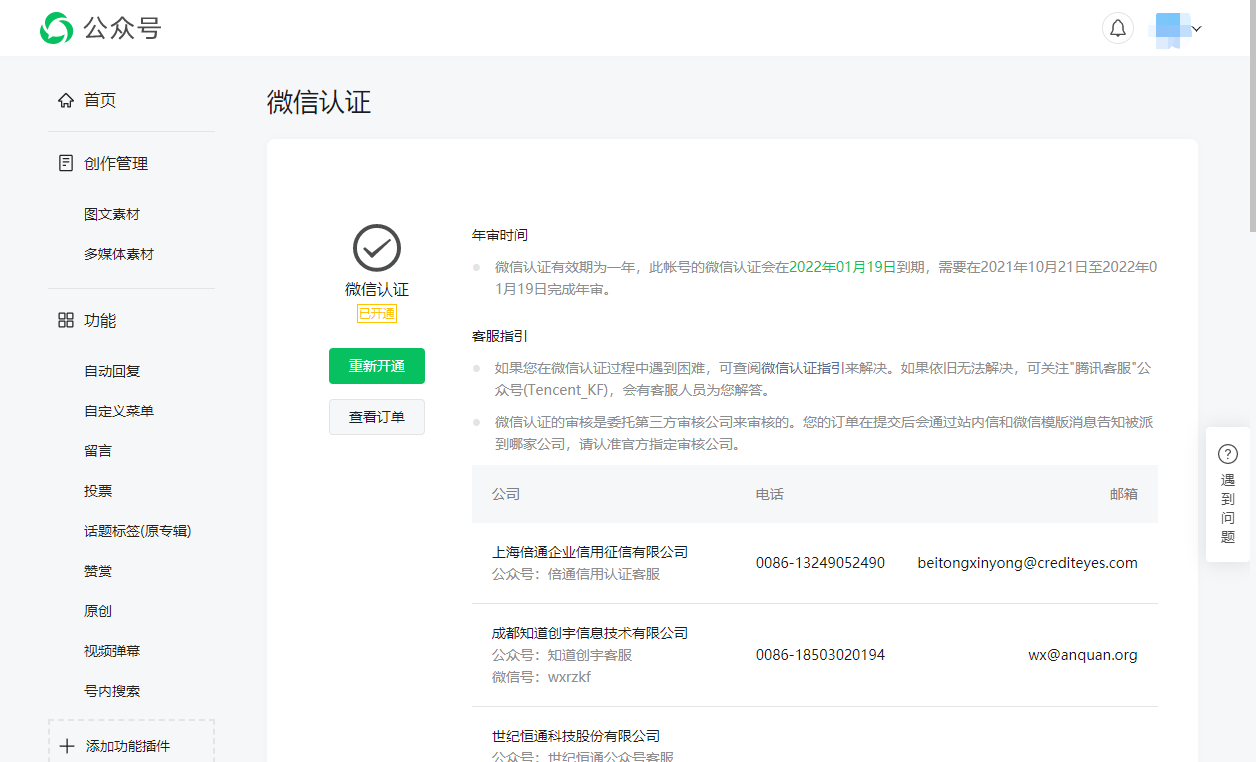Click the home icon in sidebar
The image size is (1256, 762).
66,100
